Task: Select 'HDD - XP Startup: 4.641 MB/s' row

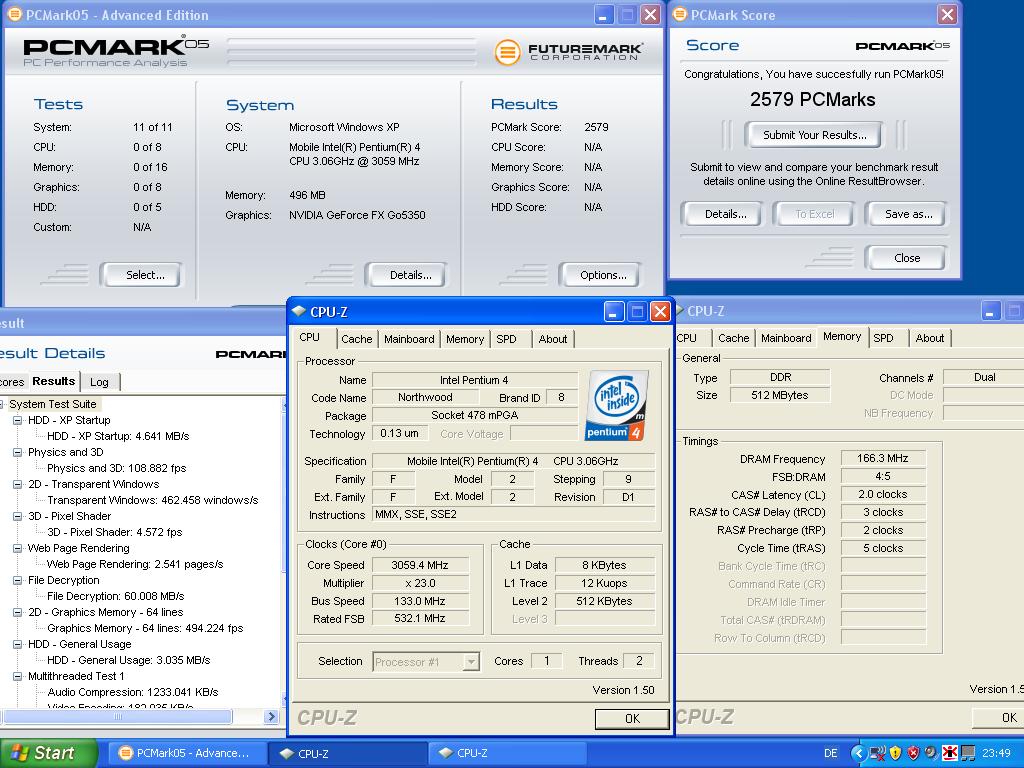Action: click(x=118, y=436)
